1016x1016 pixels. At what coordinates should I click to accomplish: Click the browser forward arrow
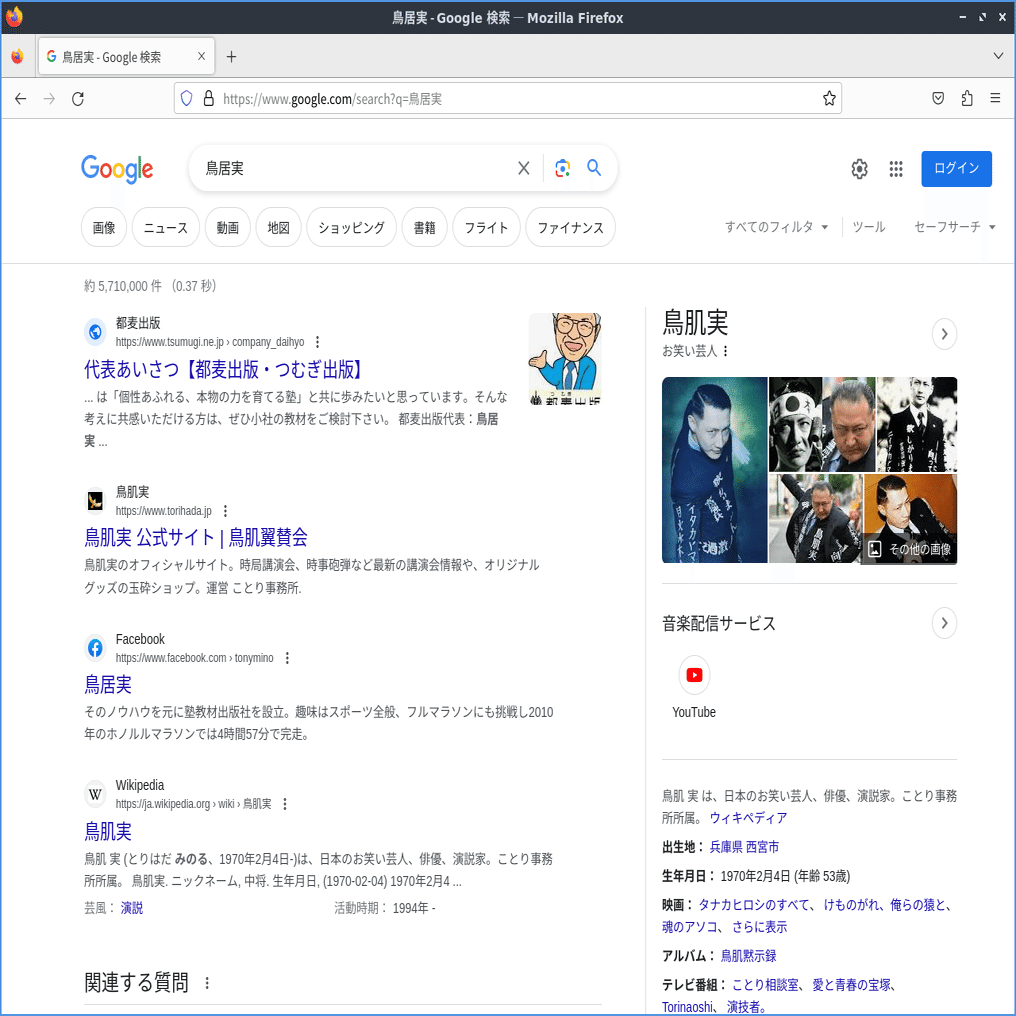click(x=49, y=98)
